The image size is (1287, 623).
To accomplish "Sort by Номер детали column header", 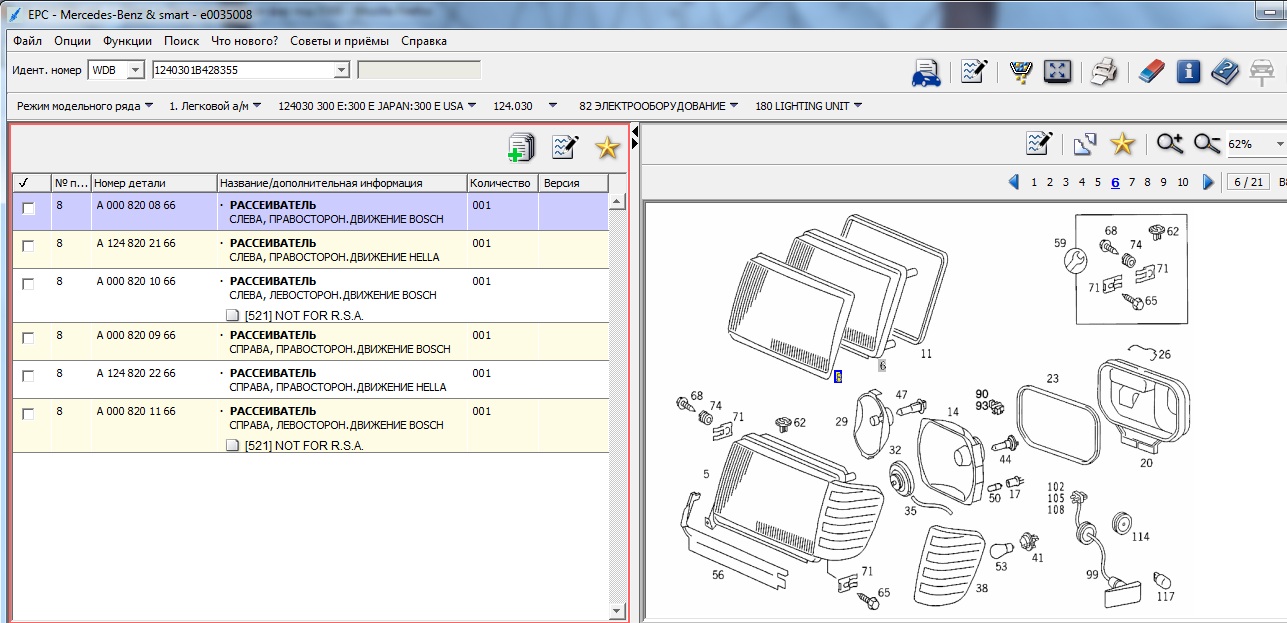I will [x=154, y=183].
